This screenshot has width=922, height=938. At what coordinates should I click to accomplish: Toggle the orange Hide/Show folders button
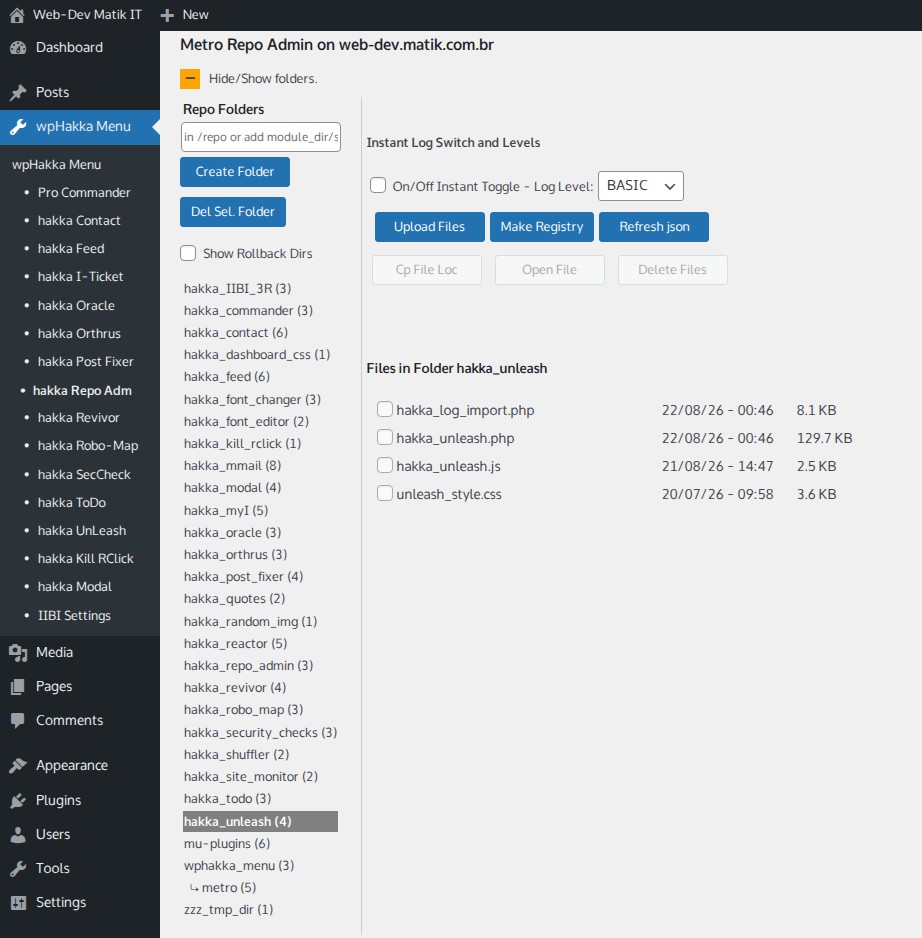pyautogui.click(x=190, y=78)
